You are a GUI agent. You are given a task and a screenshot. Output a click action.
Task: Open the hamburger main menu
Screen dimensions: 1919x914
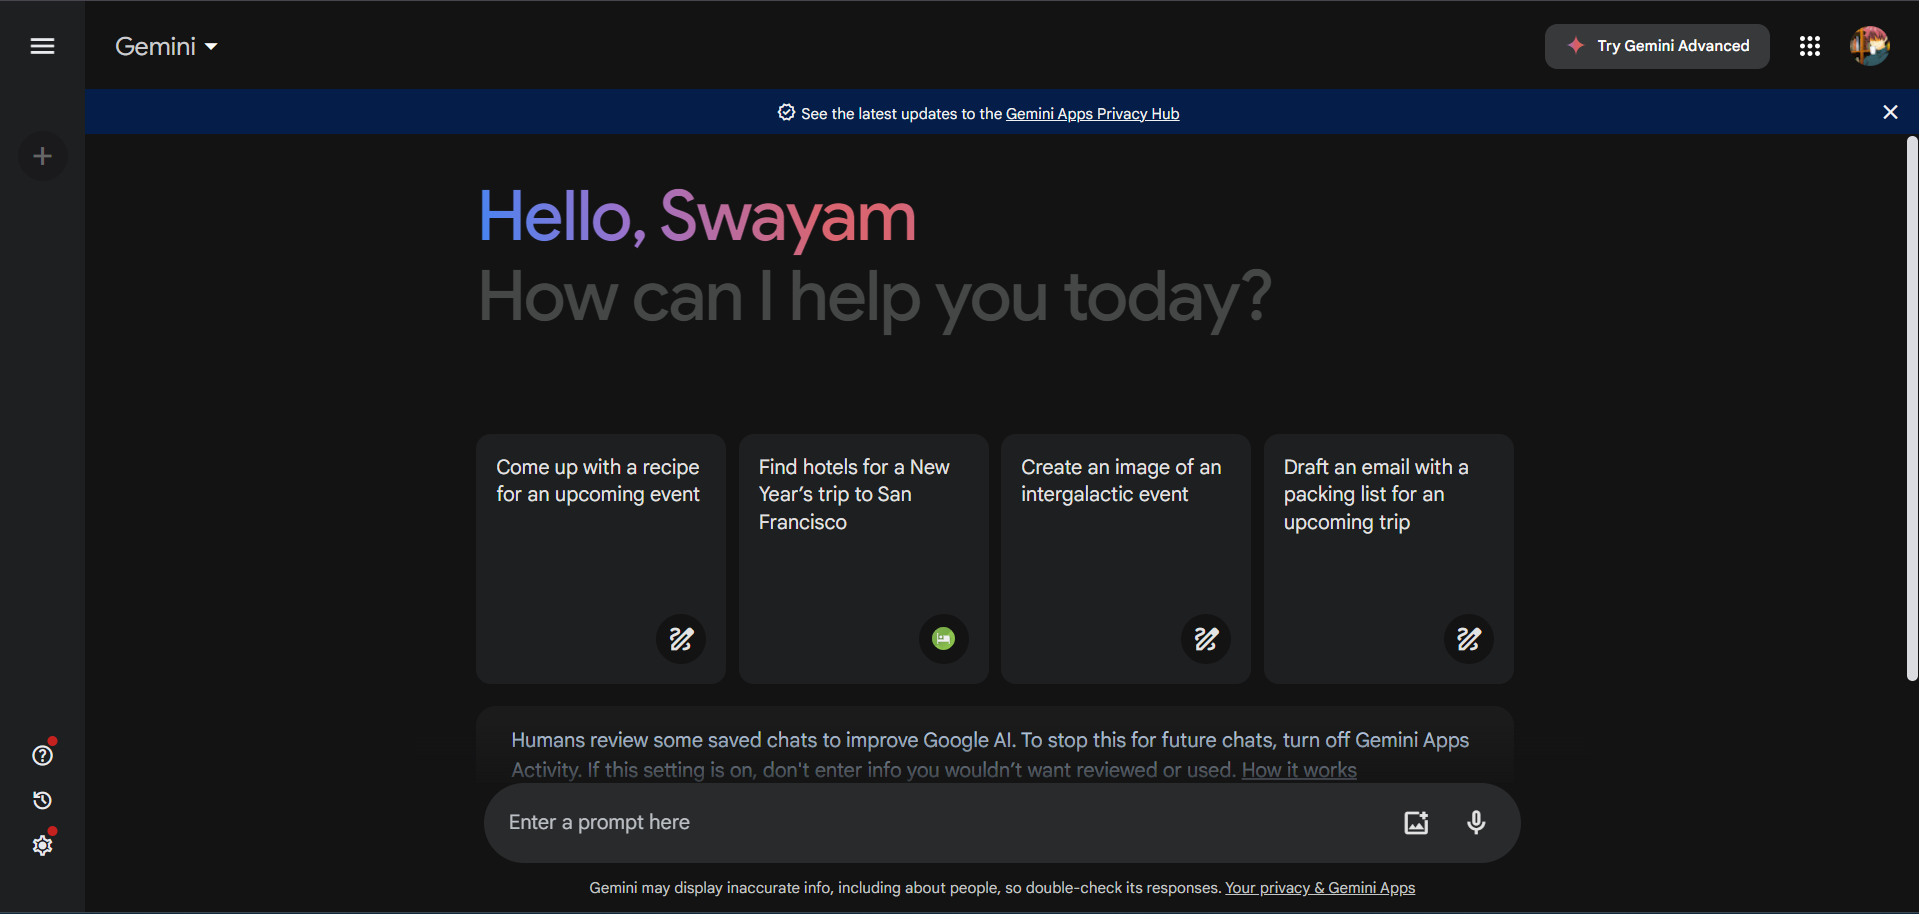42,46
